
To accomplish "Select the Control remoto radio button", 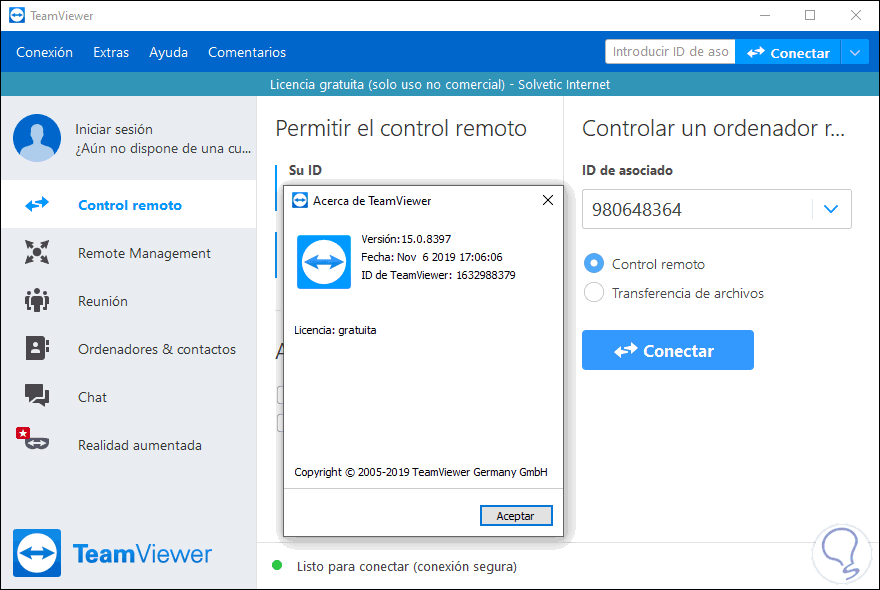I will [594, 263].
